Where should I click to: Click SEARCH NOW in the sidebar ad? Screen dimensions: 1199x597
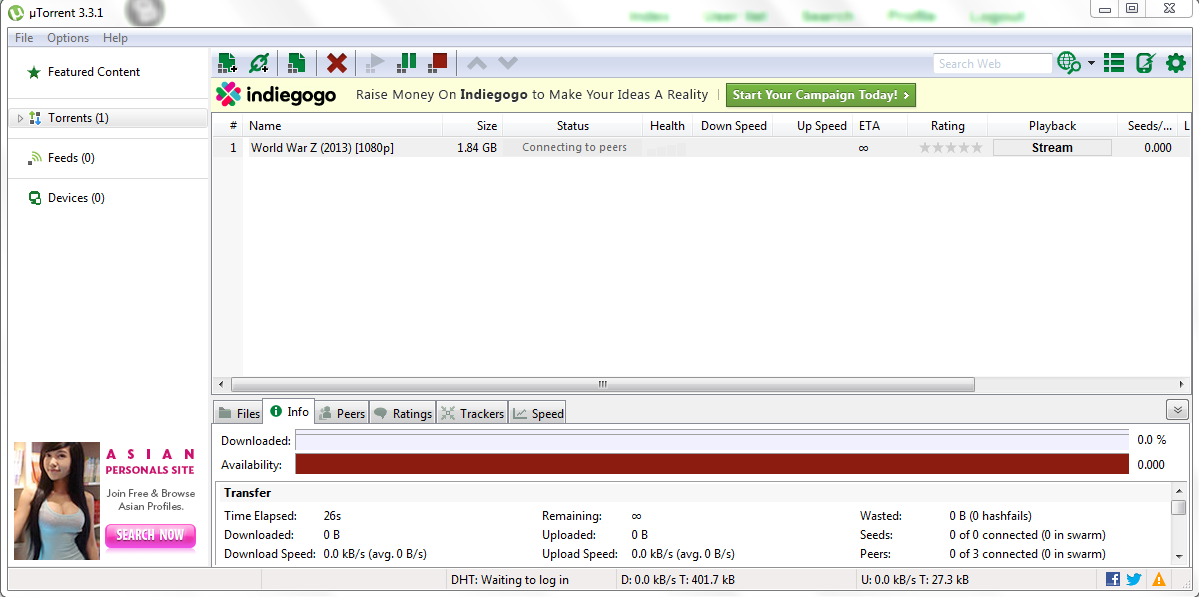151,535
